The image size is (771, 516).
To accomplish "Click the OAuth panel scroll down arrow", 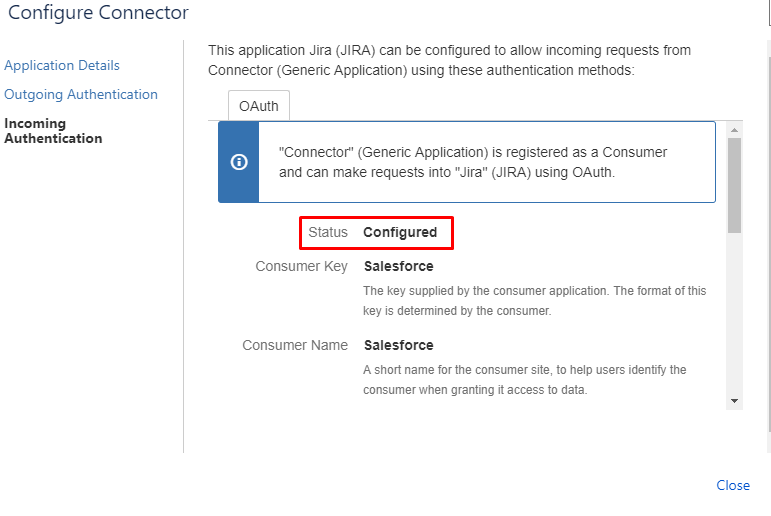I will coord(734,401).
